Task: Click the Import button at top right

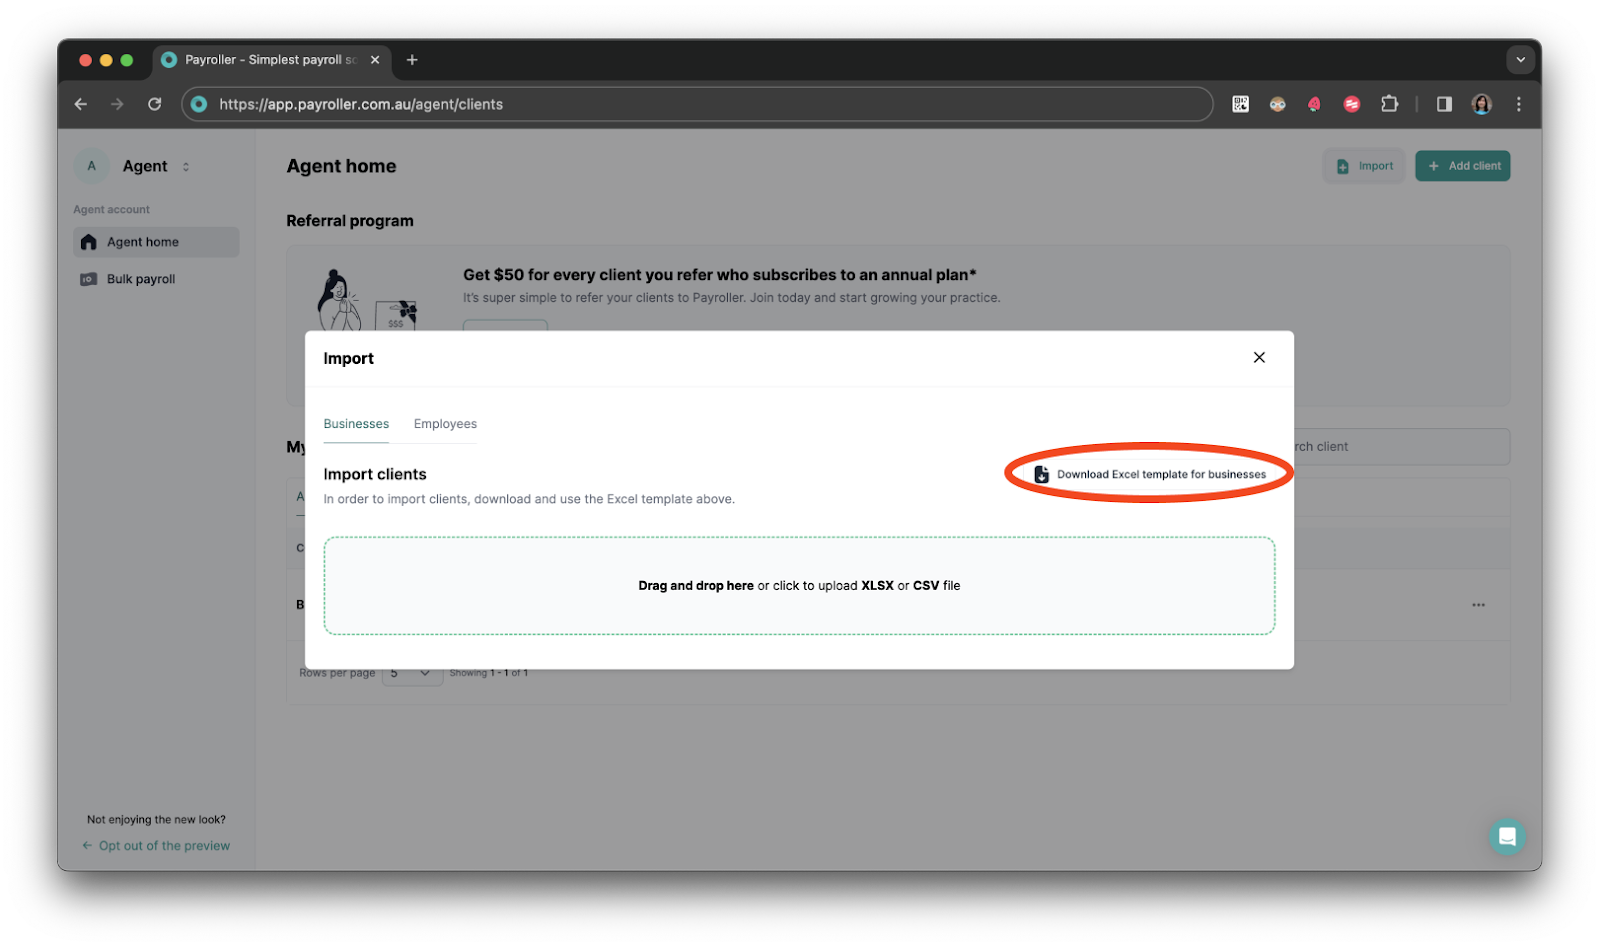Action: pos(1364,166)
